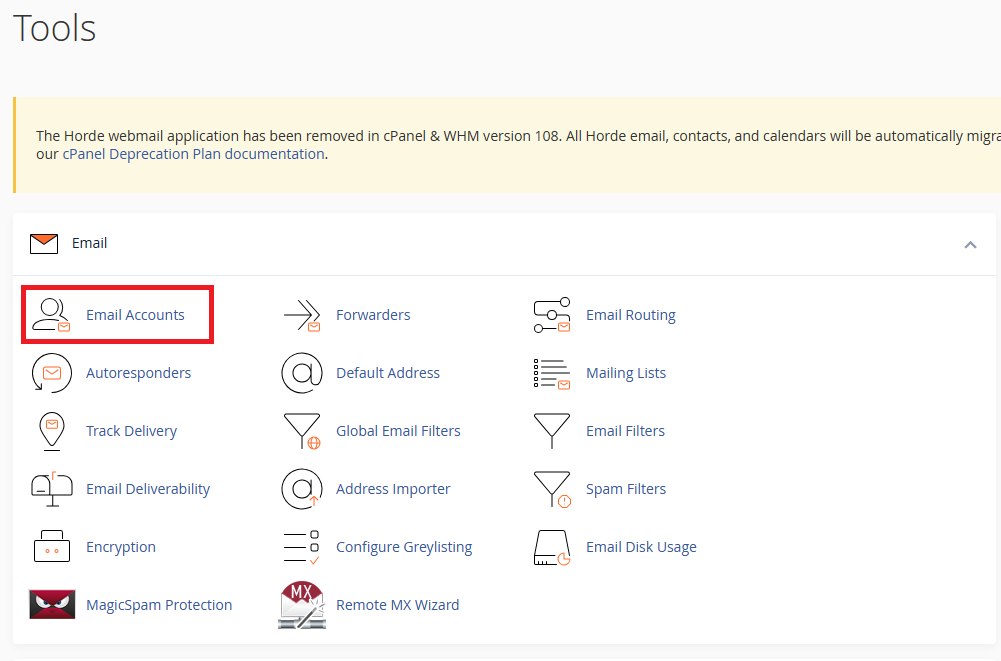Click the Email Routing icon

click(x=552, y=315)
